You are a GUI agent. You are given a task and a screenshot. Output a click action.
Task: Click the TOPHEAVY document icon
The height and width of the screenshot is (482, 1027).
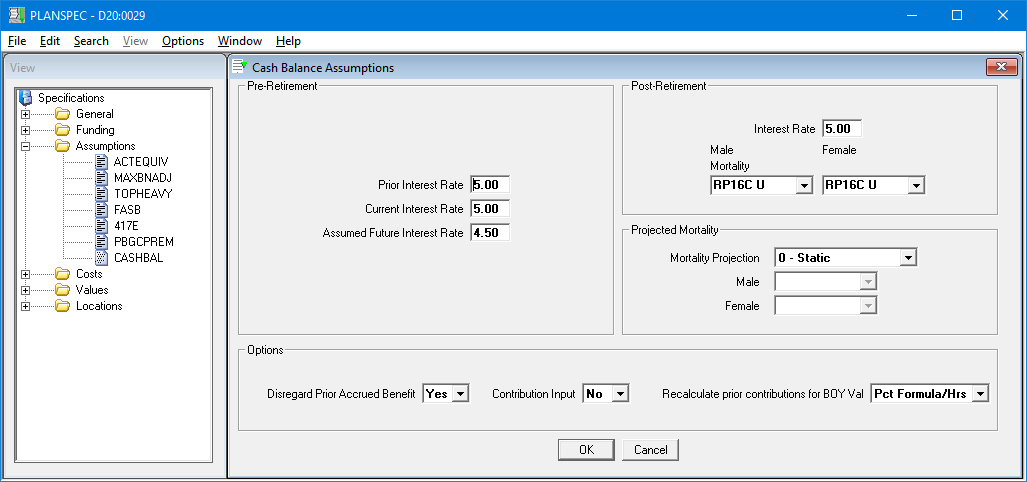[x=102, y=194]
